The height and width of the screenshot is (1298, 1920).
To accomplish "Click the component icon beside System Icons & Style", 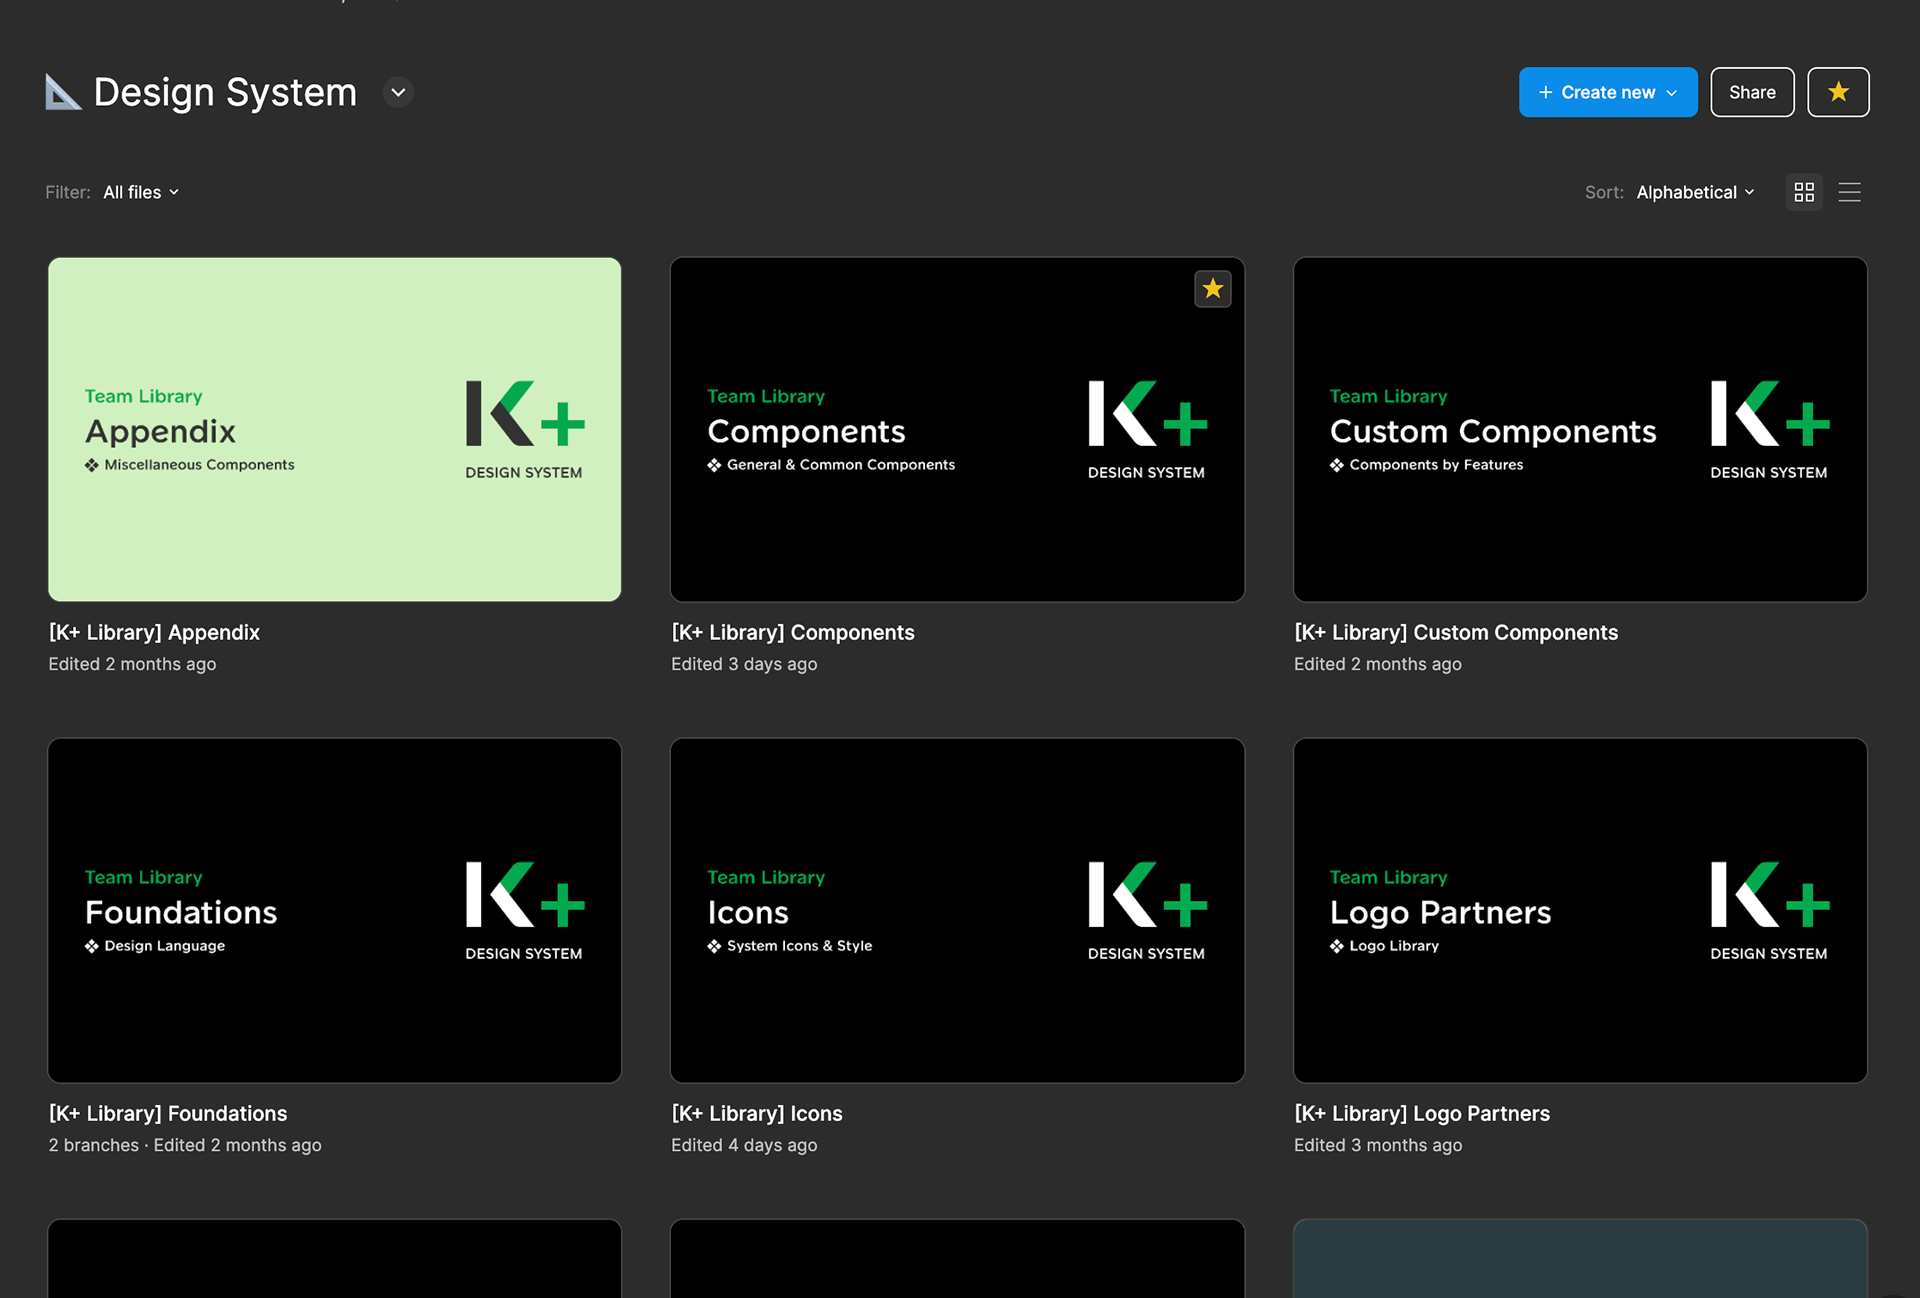I will tap(714, 946).
